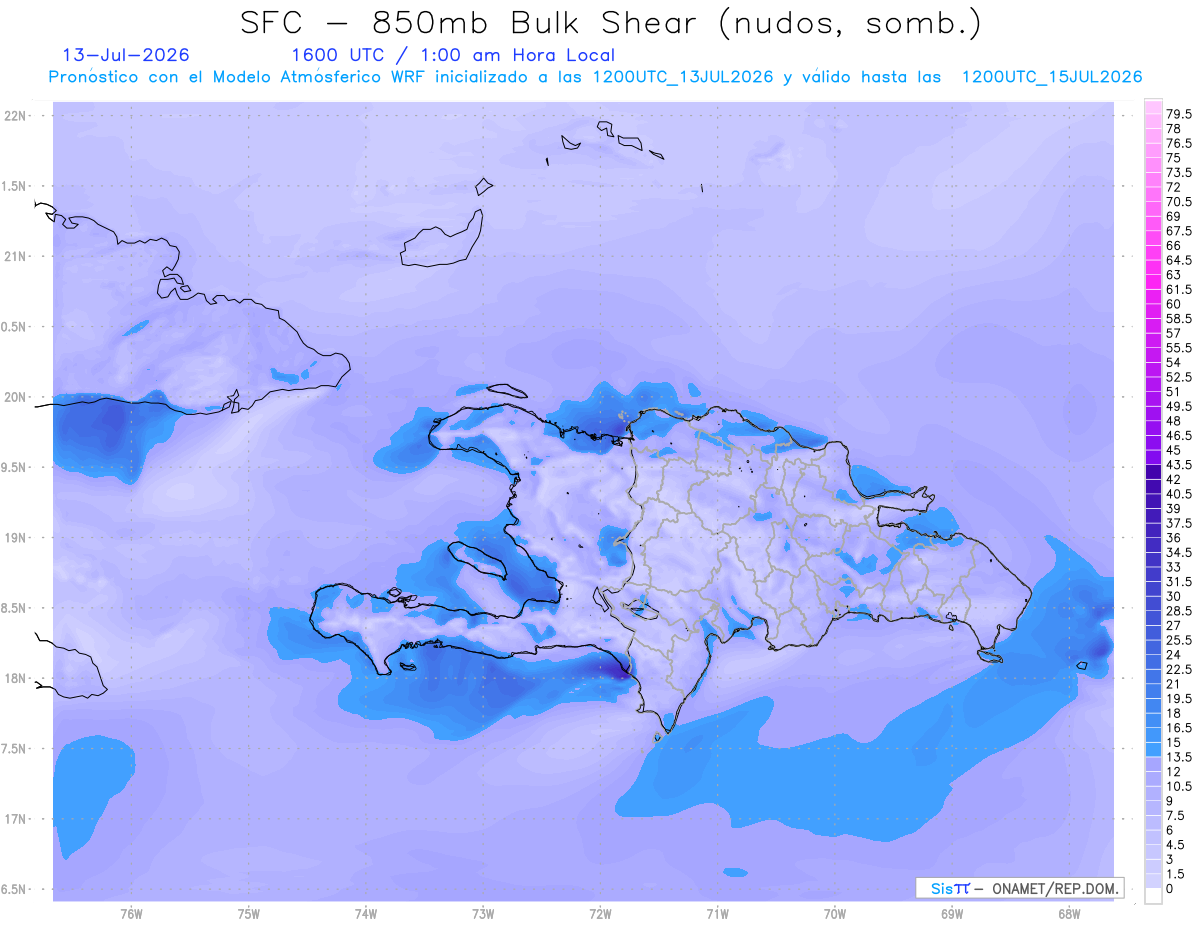Click the '18N' latitude label
Viewport: 1200px width, 927px height.
point(16,679)
